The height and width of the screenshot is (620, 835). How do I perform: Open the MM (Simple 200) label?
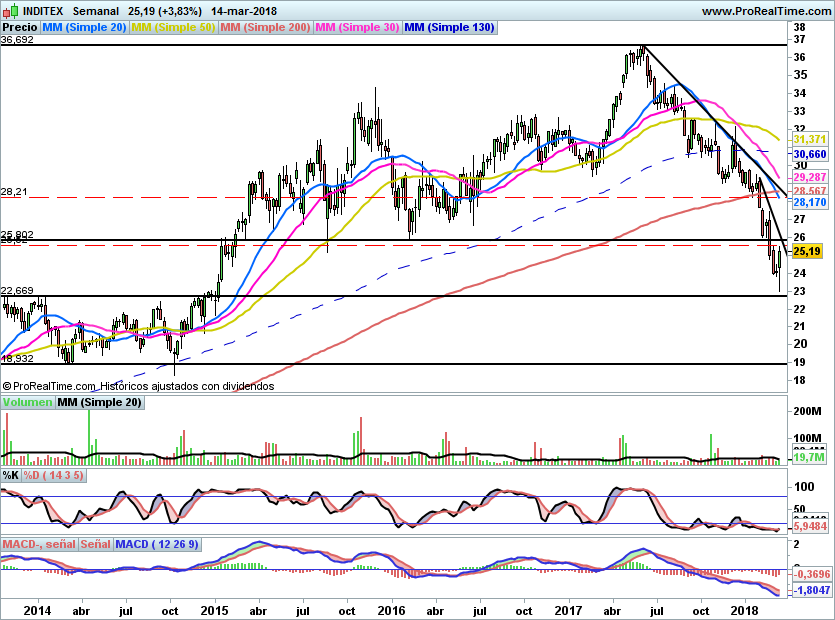pyautogui.click(x=265, y=27)
